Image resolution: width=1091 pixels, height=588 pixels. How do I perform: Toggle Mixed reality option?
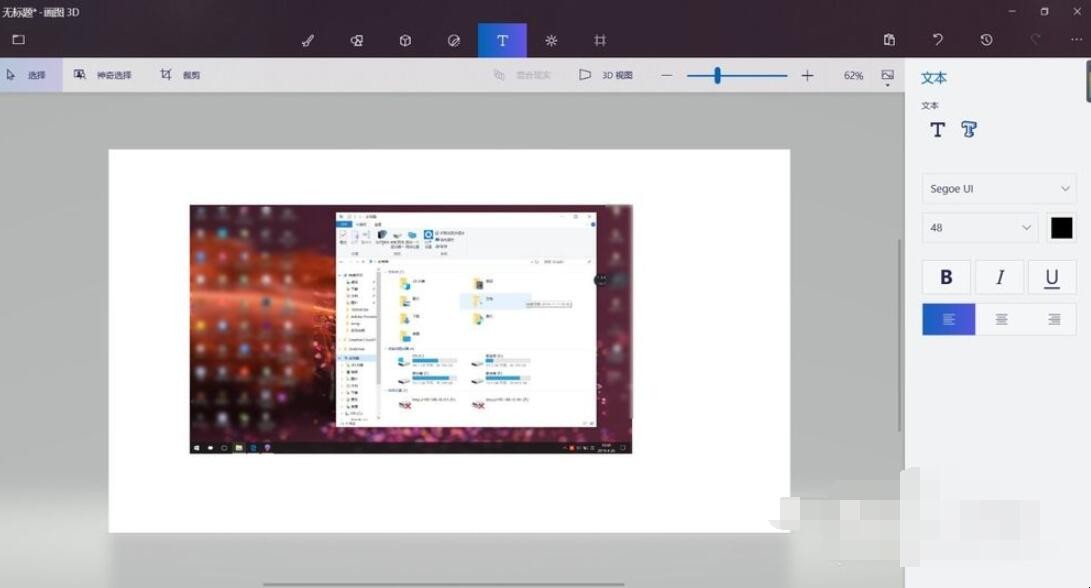click(522, 75)
